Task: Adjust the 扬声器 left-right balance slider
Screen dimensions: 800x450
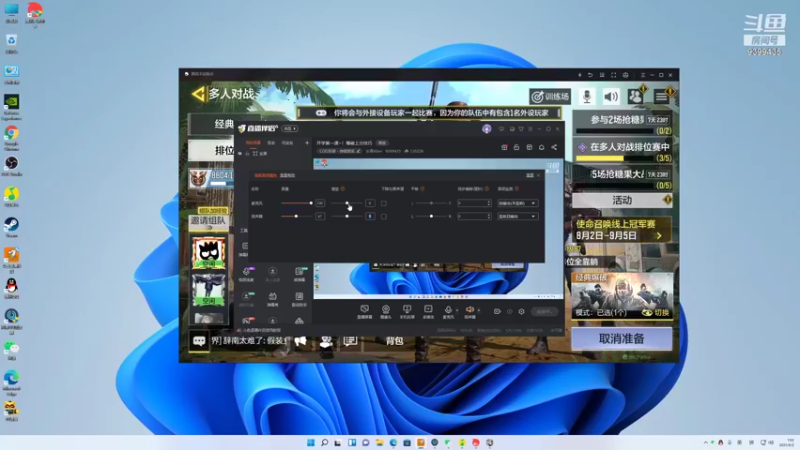Action: pyautogui.click(x=431, y=216)
